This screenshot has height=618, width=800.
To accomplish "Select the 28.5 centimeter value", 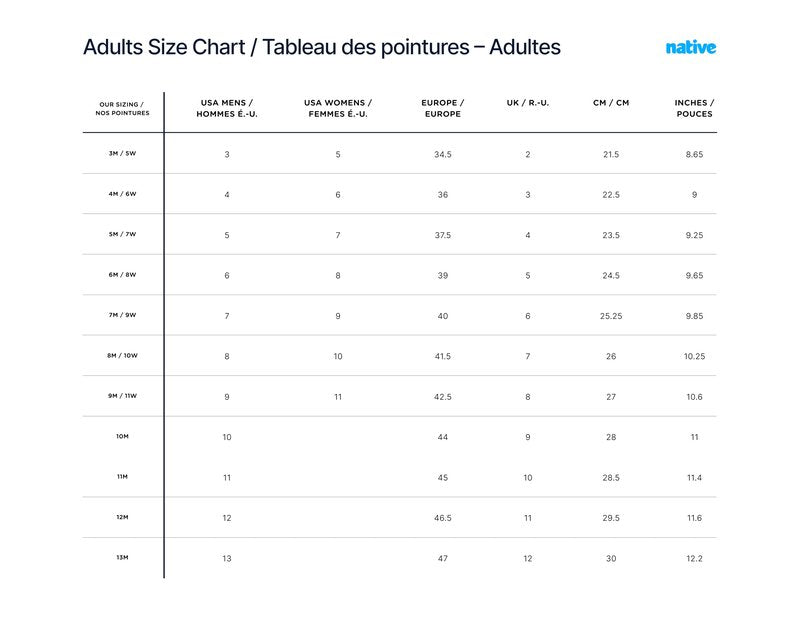I will [611, 478].
